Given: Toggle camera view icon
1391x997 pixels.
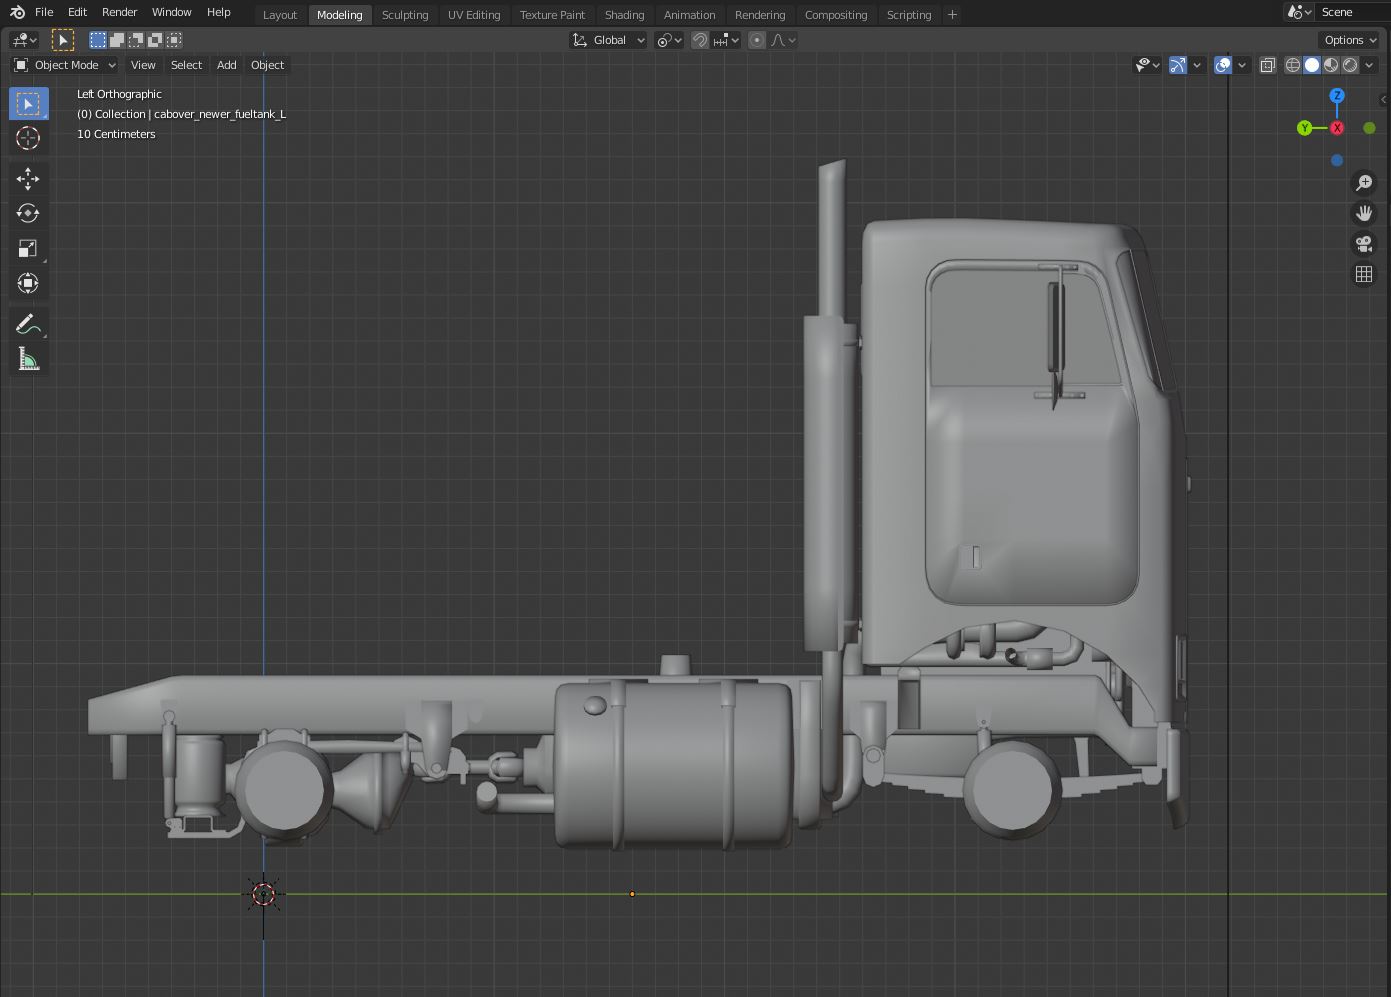Looking at the screenshot, I should point(1363,244).
